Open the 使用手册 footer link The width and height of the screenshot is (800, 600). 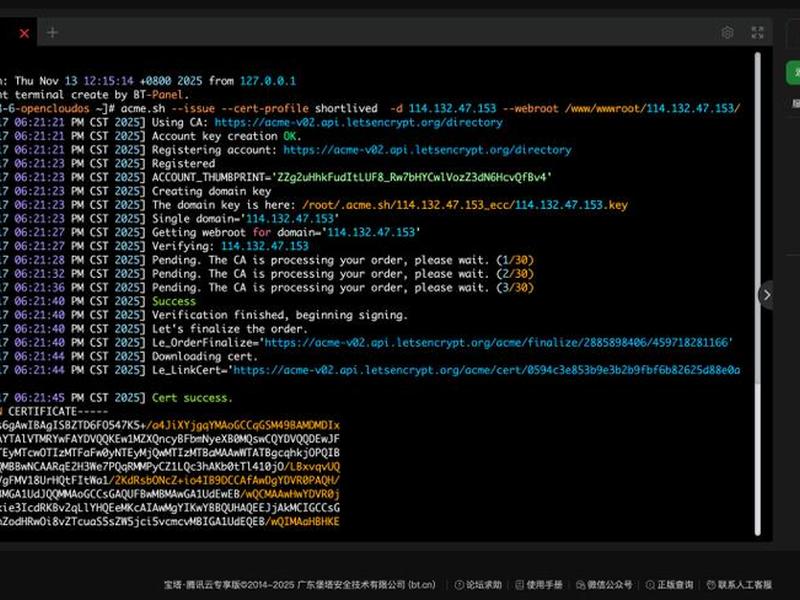(x=539, y=585)
